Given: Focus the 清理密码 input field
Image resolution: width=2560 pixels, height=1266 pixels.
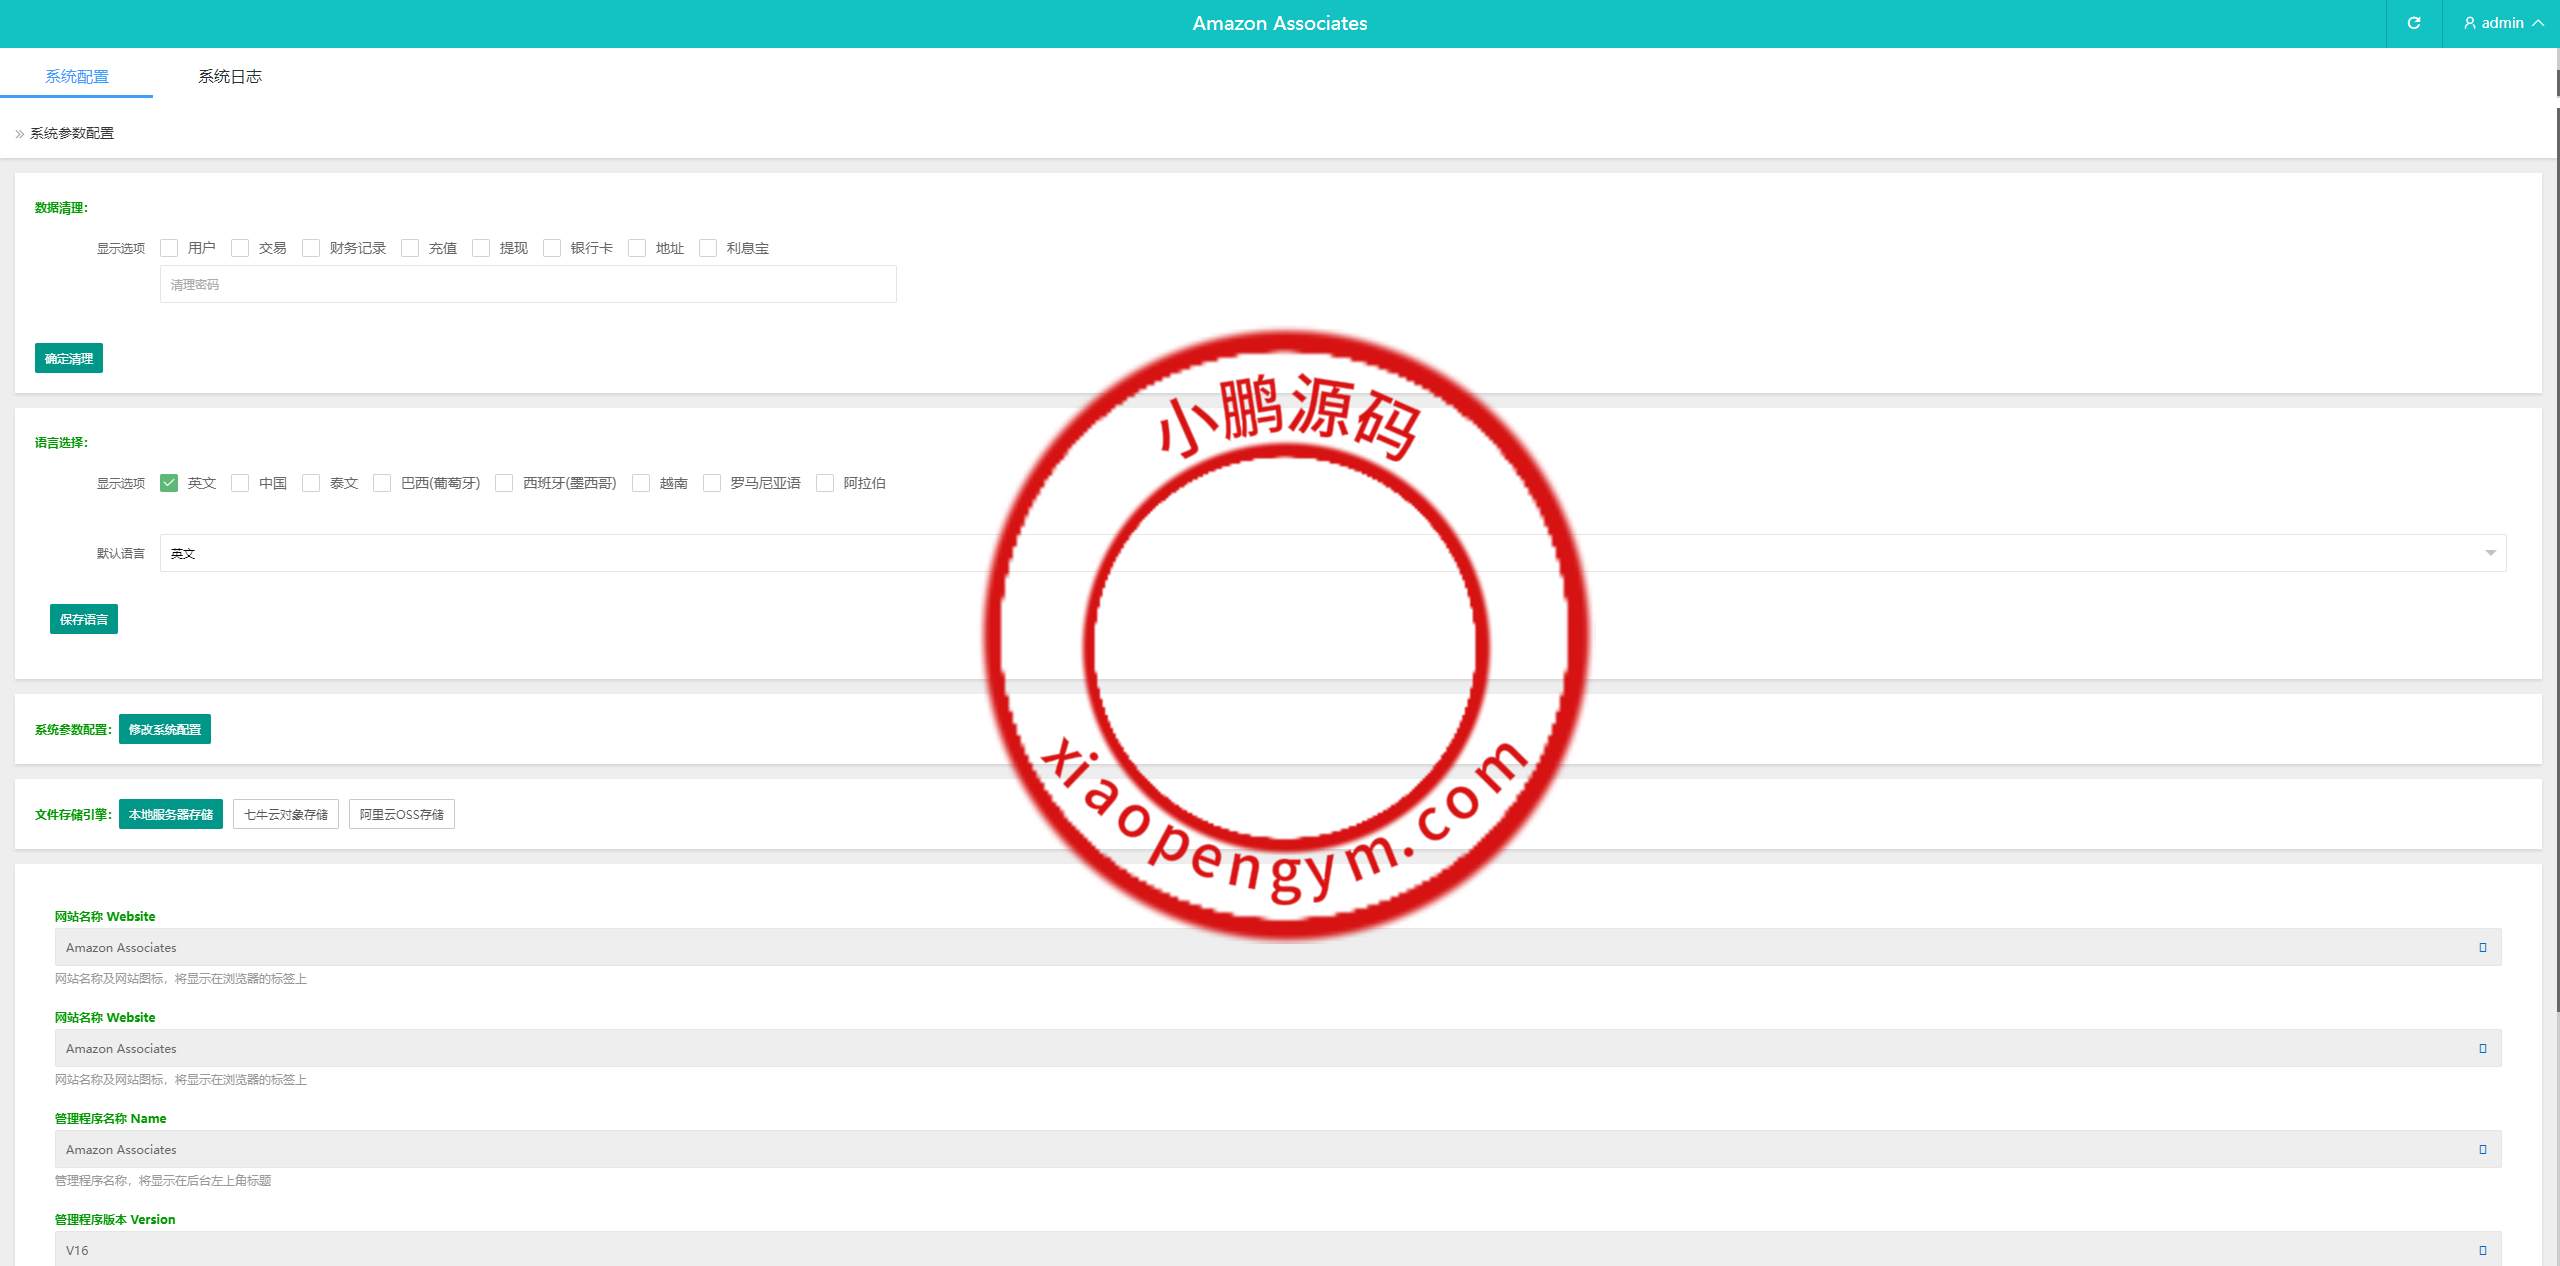Looking at the screenshot, I should point(528,284).
